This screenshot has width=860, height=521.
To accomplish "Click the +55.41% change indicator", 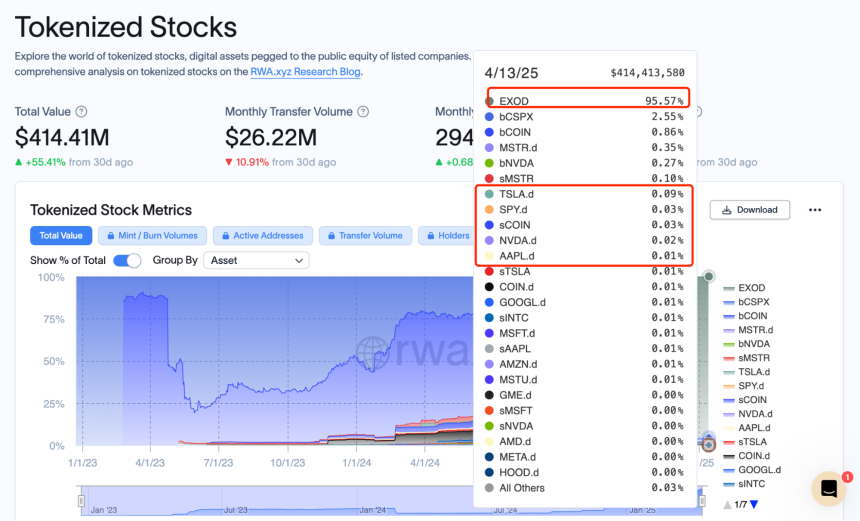I will 40,162.
